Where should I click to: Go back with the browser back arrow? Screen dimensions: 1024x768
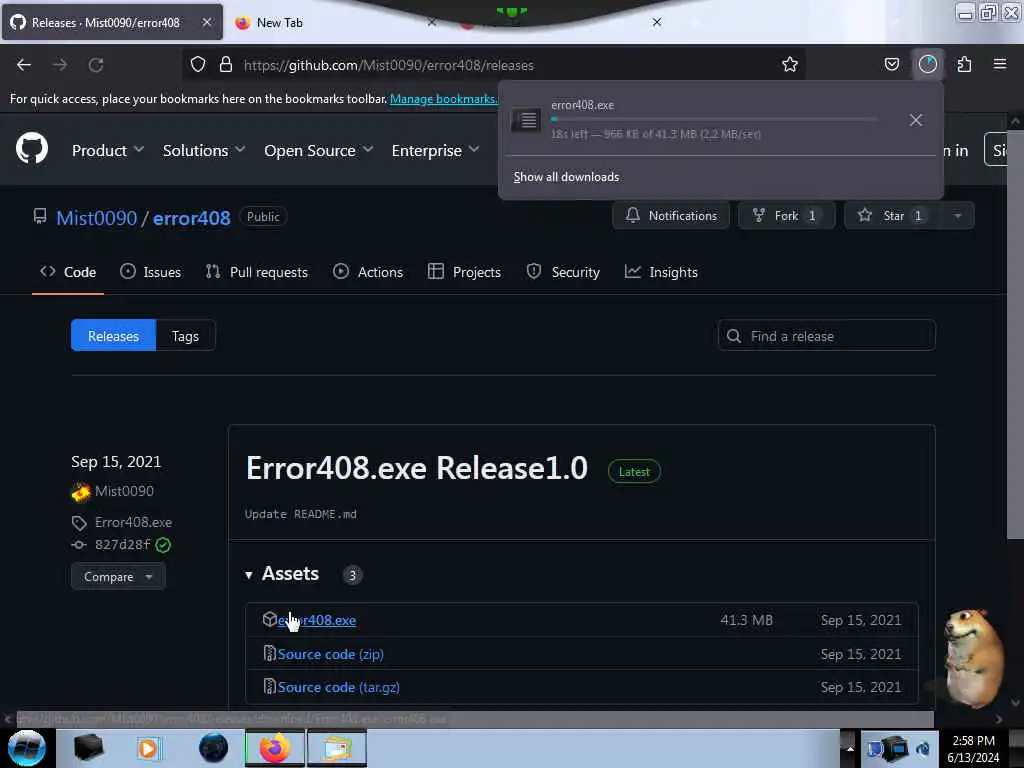tap(24, 65)
